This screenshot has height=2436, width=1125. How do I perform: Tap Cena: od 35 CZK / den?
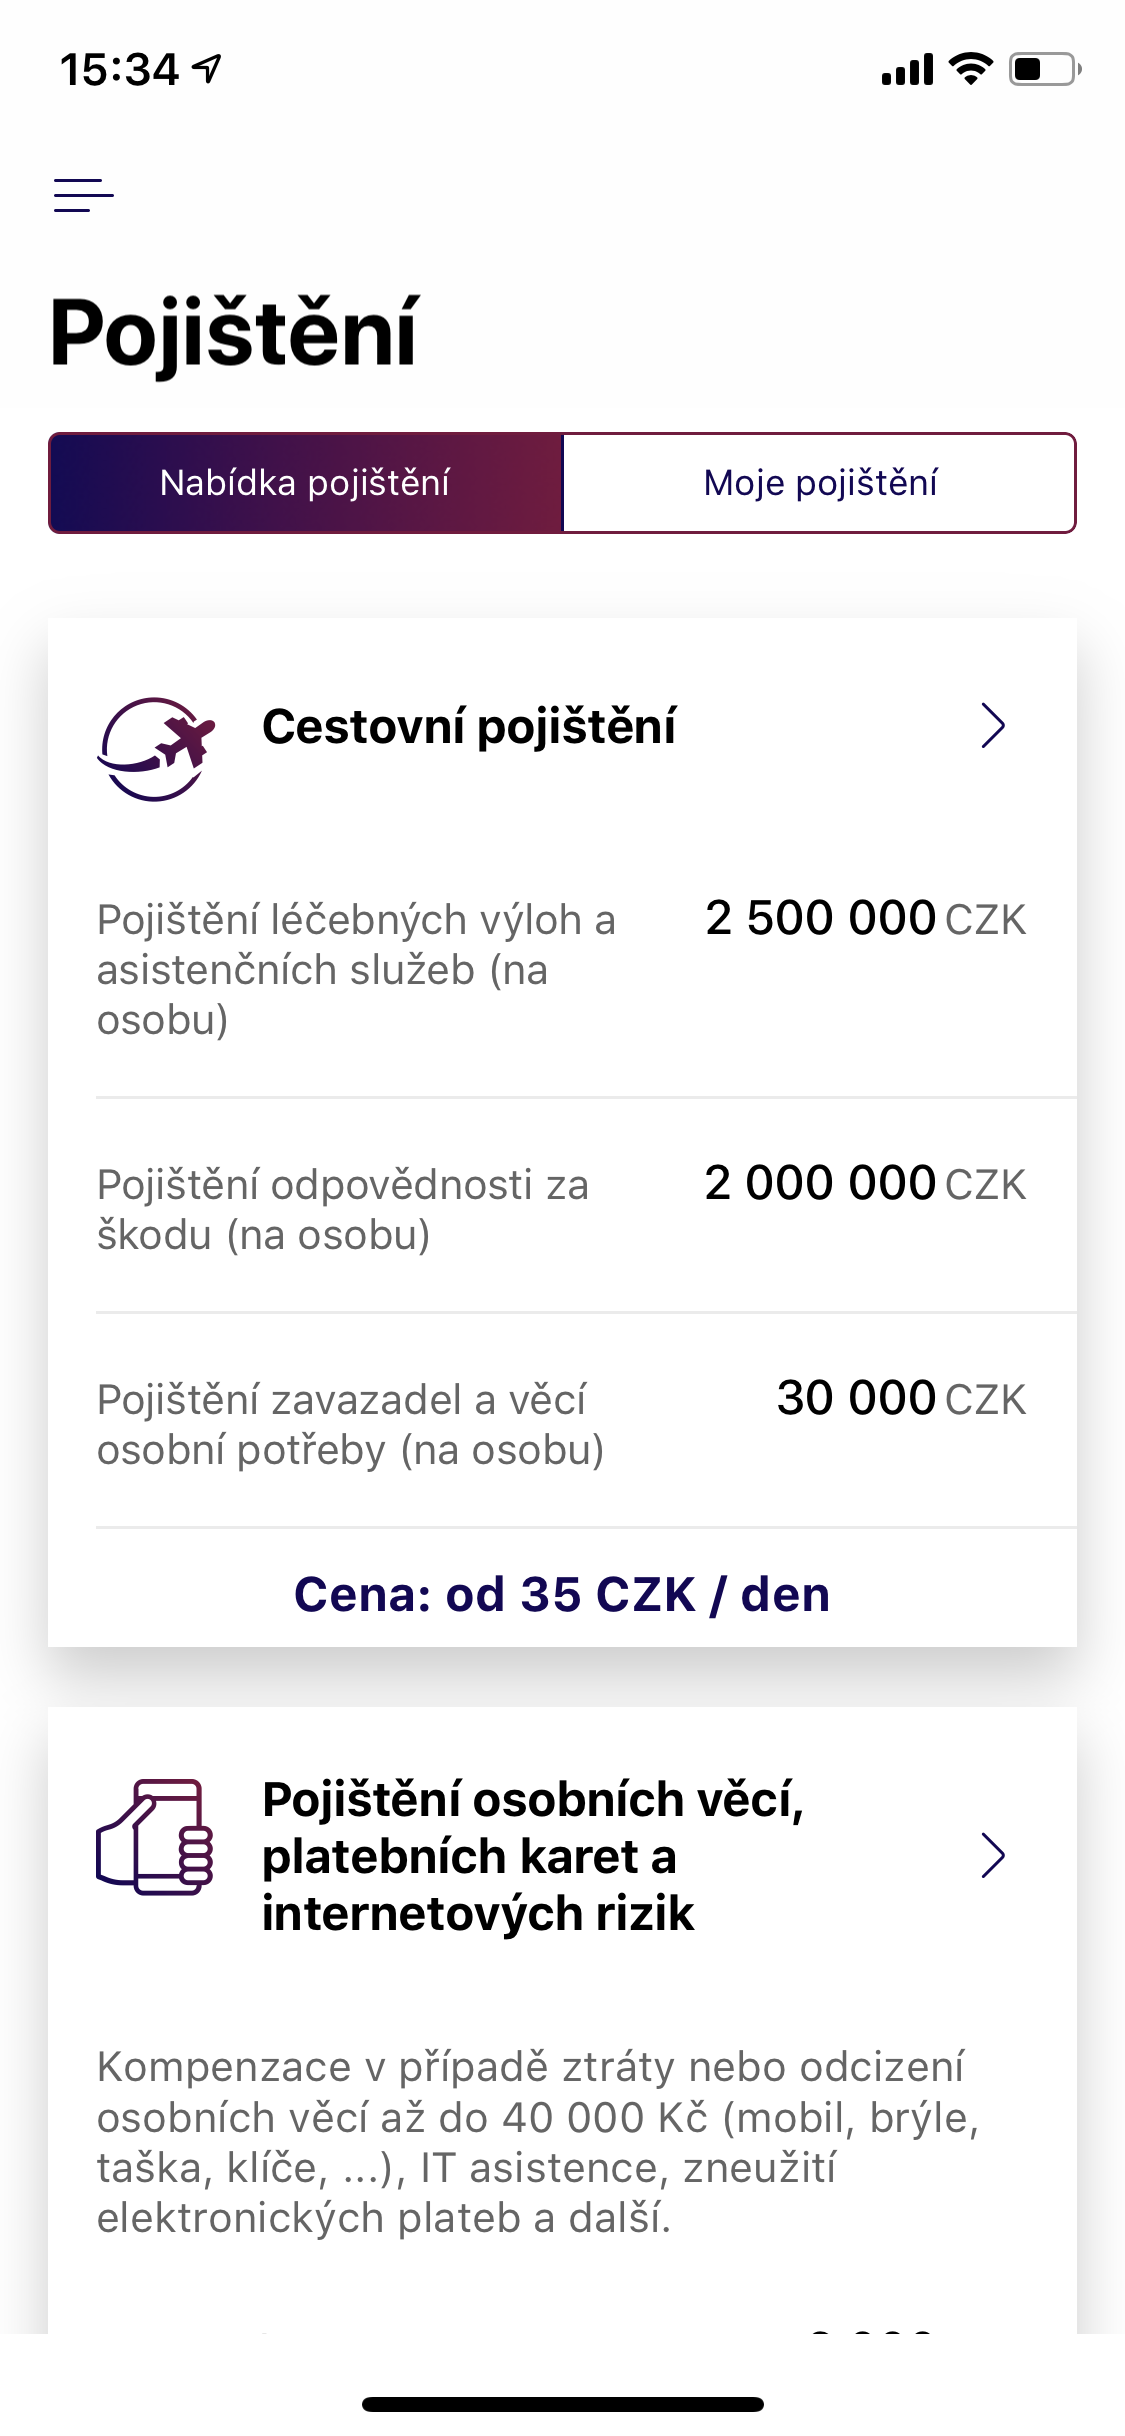pos(562,1594)
